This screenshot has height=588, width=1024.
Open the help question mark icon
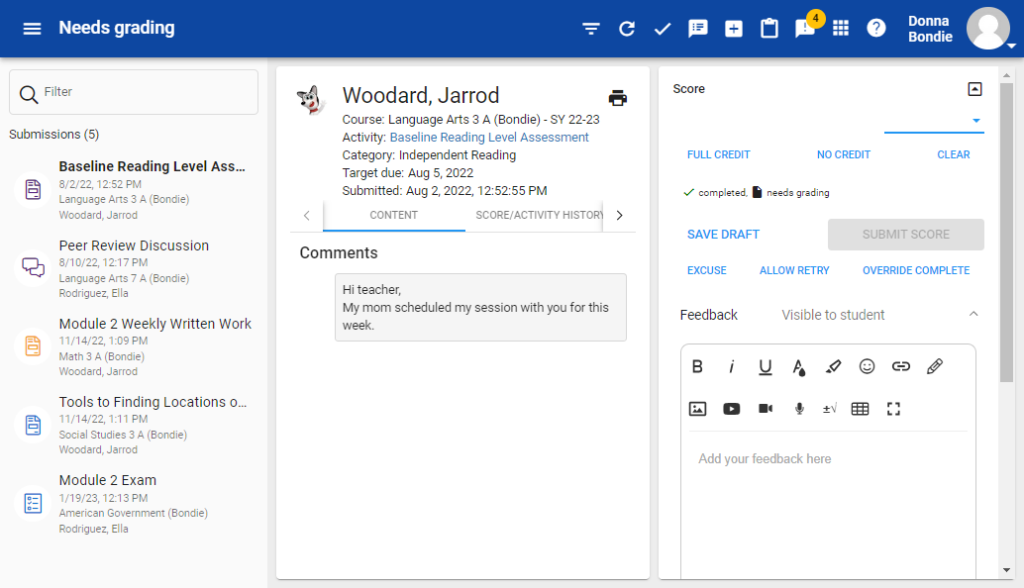pyautogui.click(x=876, y=28)
